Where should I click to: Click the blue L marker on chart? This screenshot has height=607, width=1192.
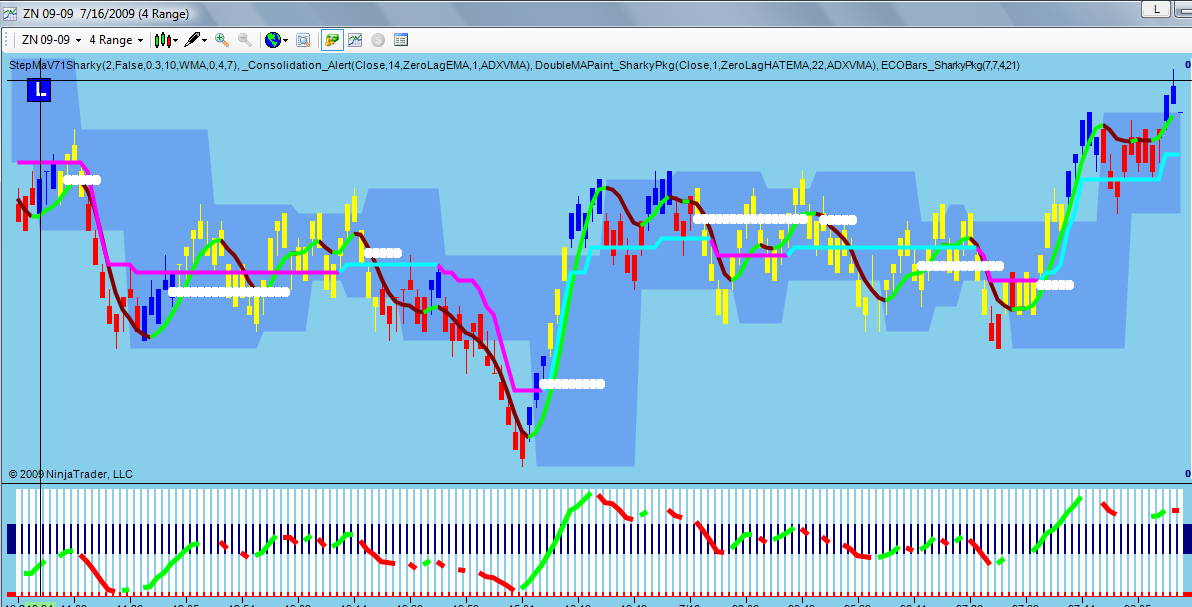tap(40, 89)
